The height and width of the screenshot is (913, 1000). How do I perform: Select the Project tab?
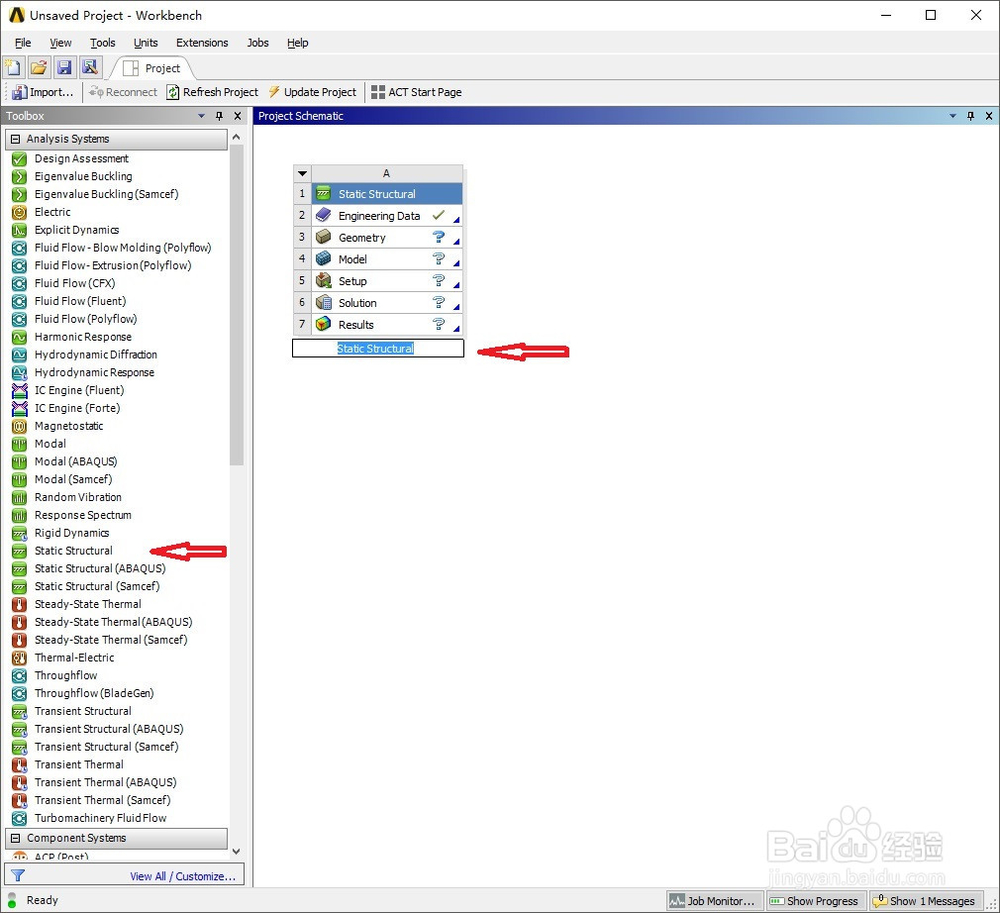(152, 68)
